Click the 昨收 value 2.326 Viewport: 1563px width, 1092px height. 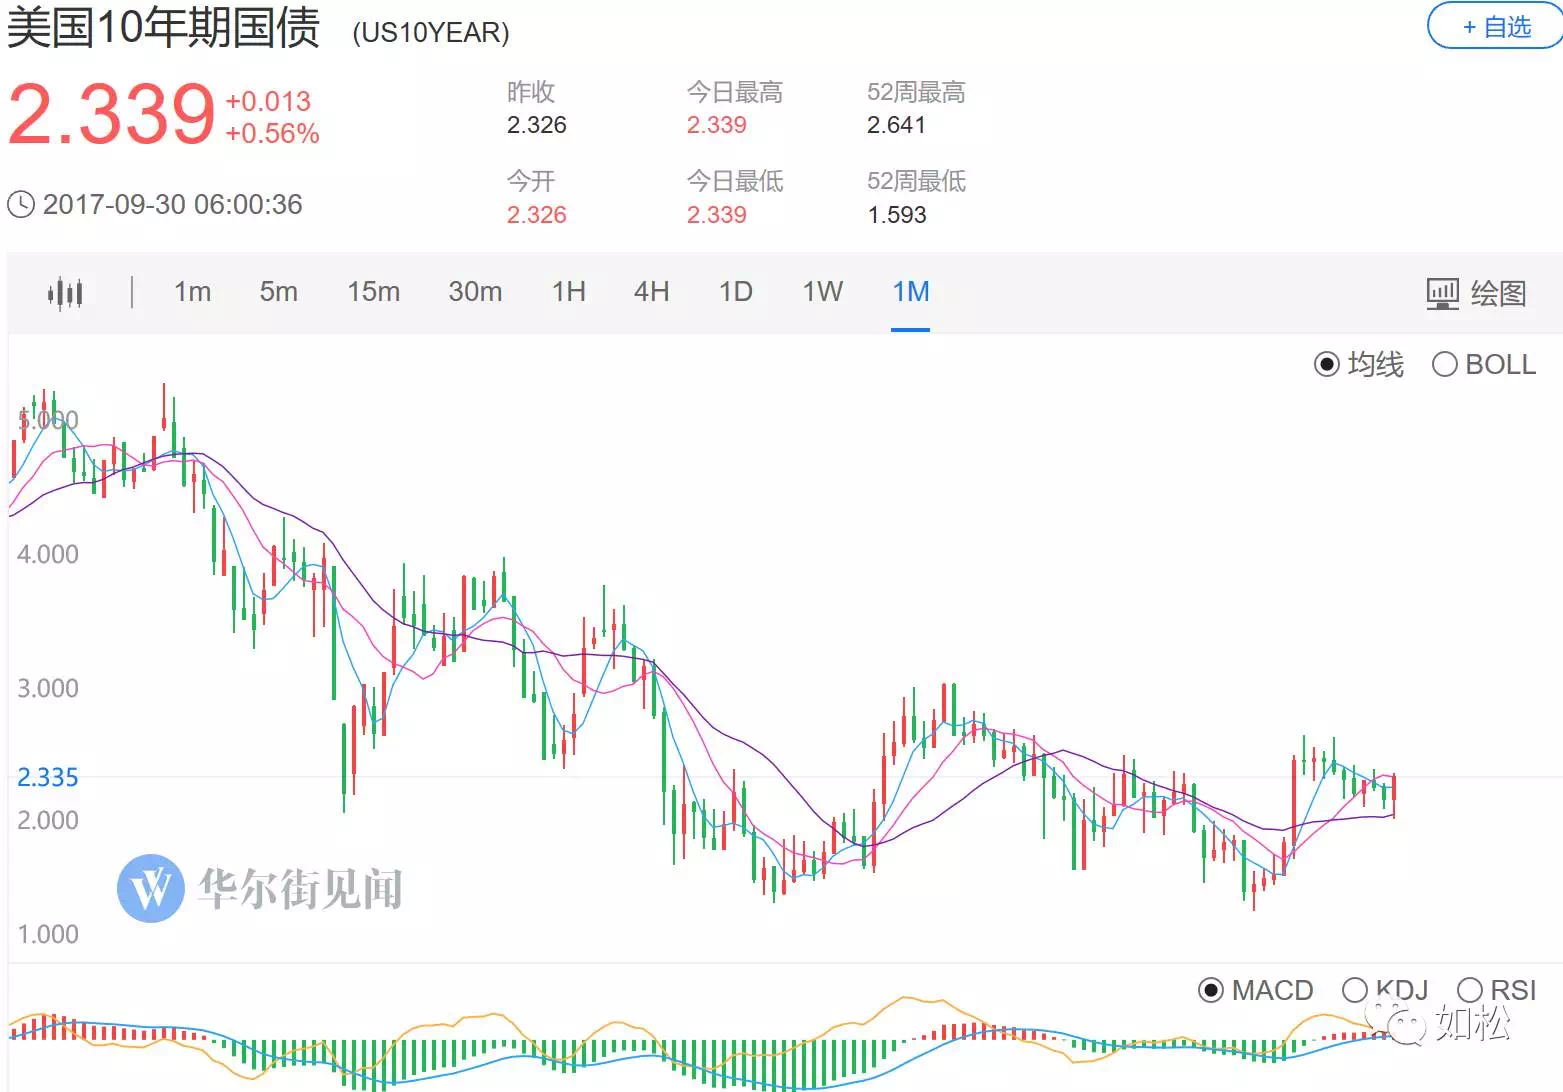point(536,125)
